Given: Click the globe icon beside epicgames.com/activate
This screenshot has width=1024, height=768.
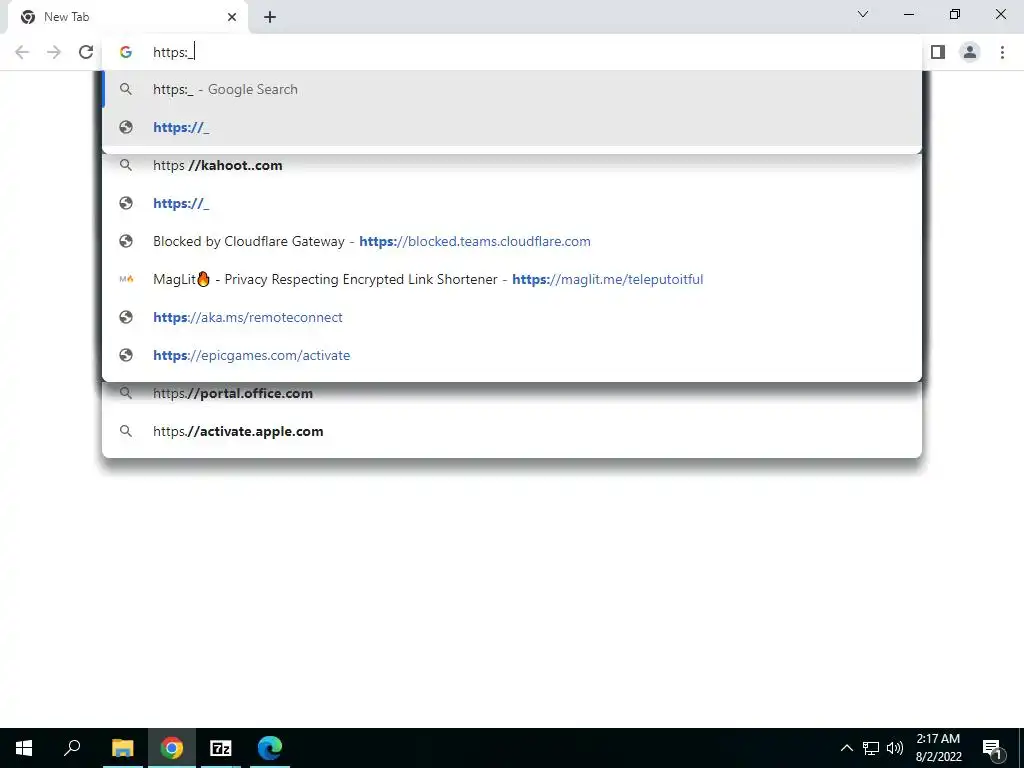Looking at the screenshot, I should (x=126, y=355).
